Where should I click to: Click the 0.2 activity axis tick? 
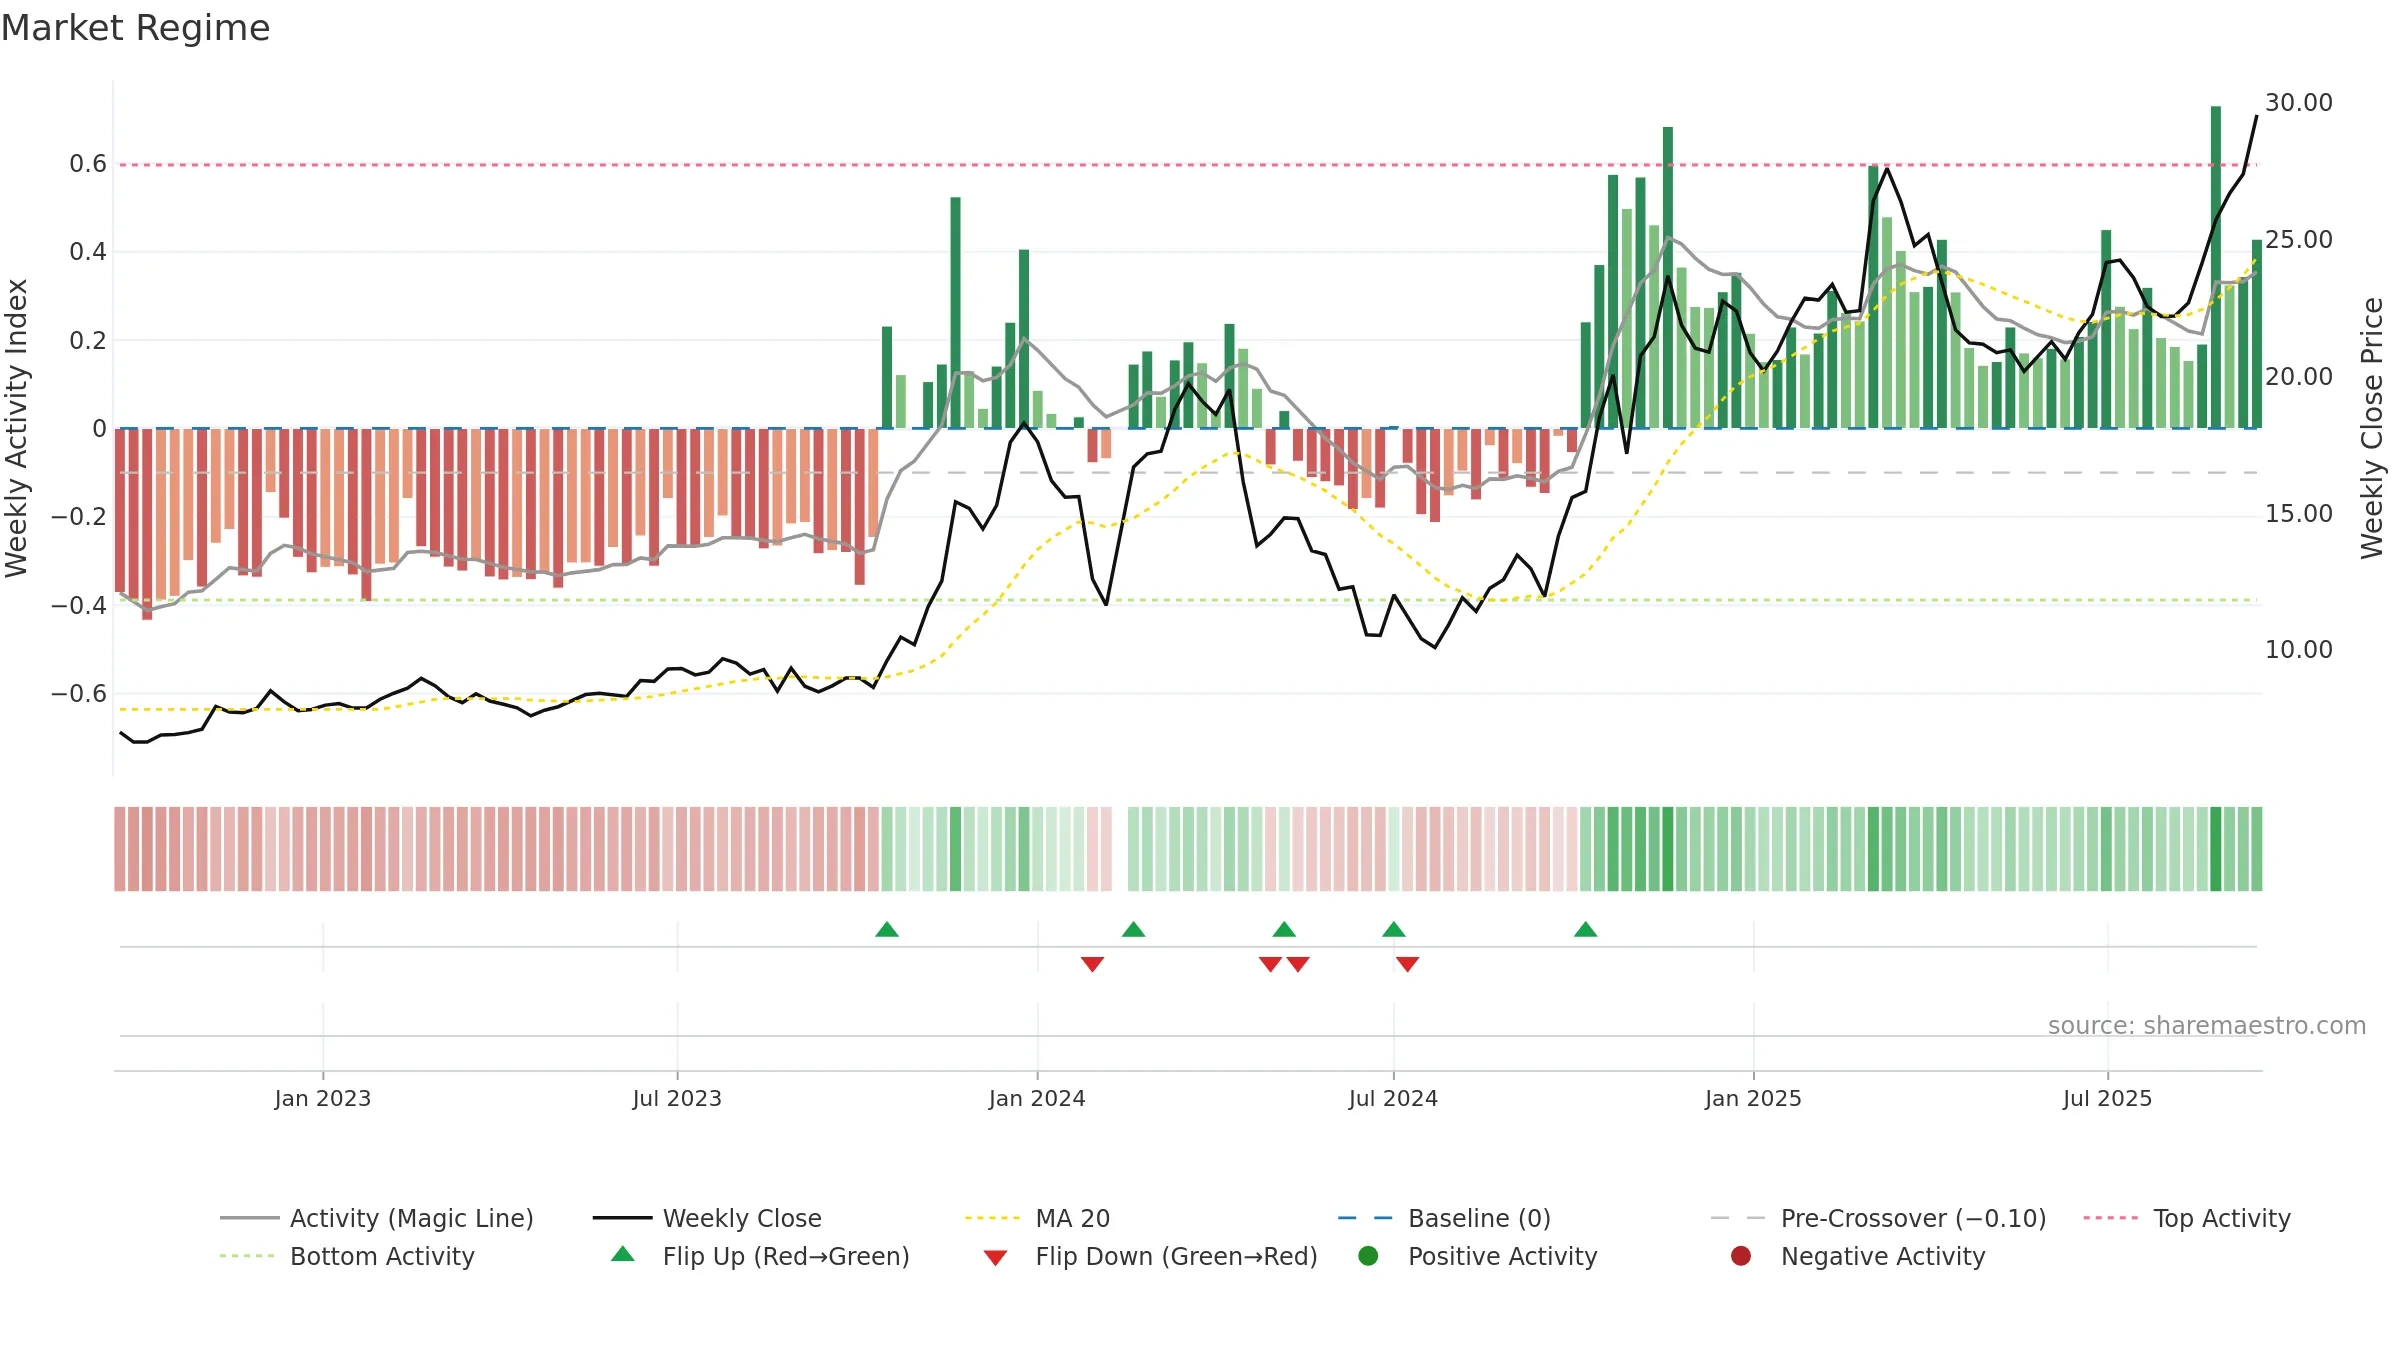click(88, 341)
